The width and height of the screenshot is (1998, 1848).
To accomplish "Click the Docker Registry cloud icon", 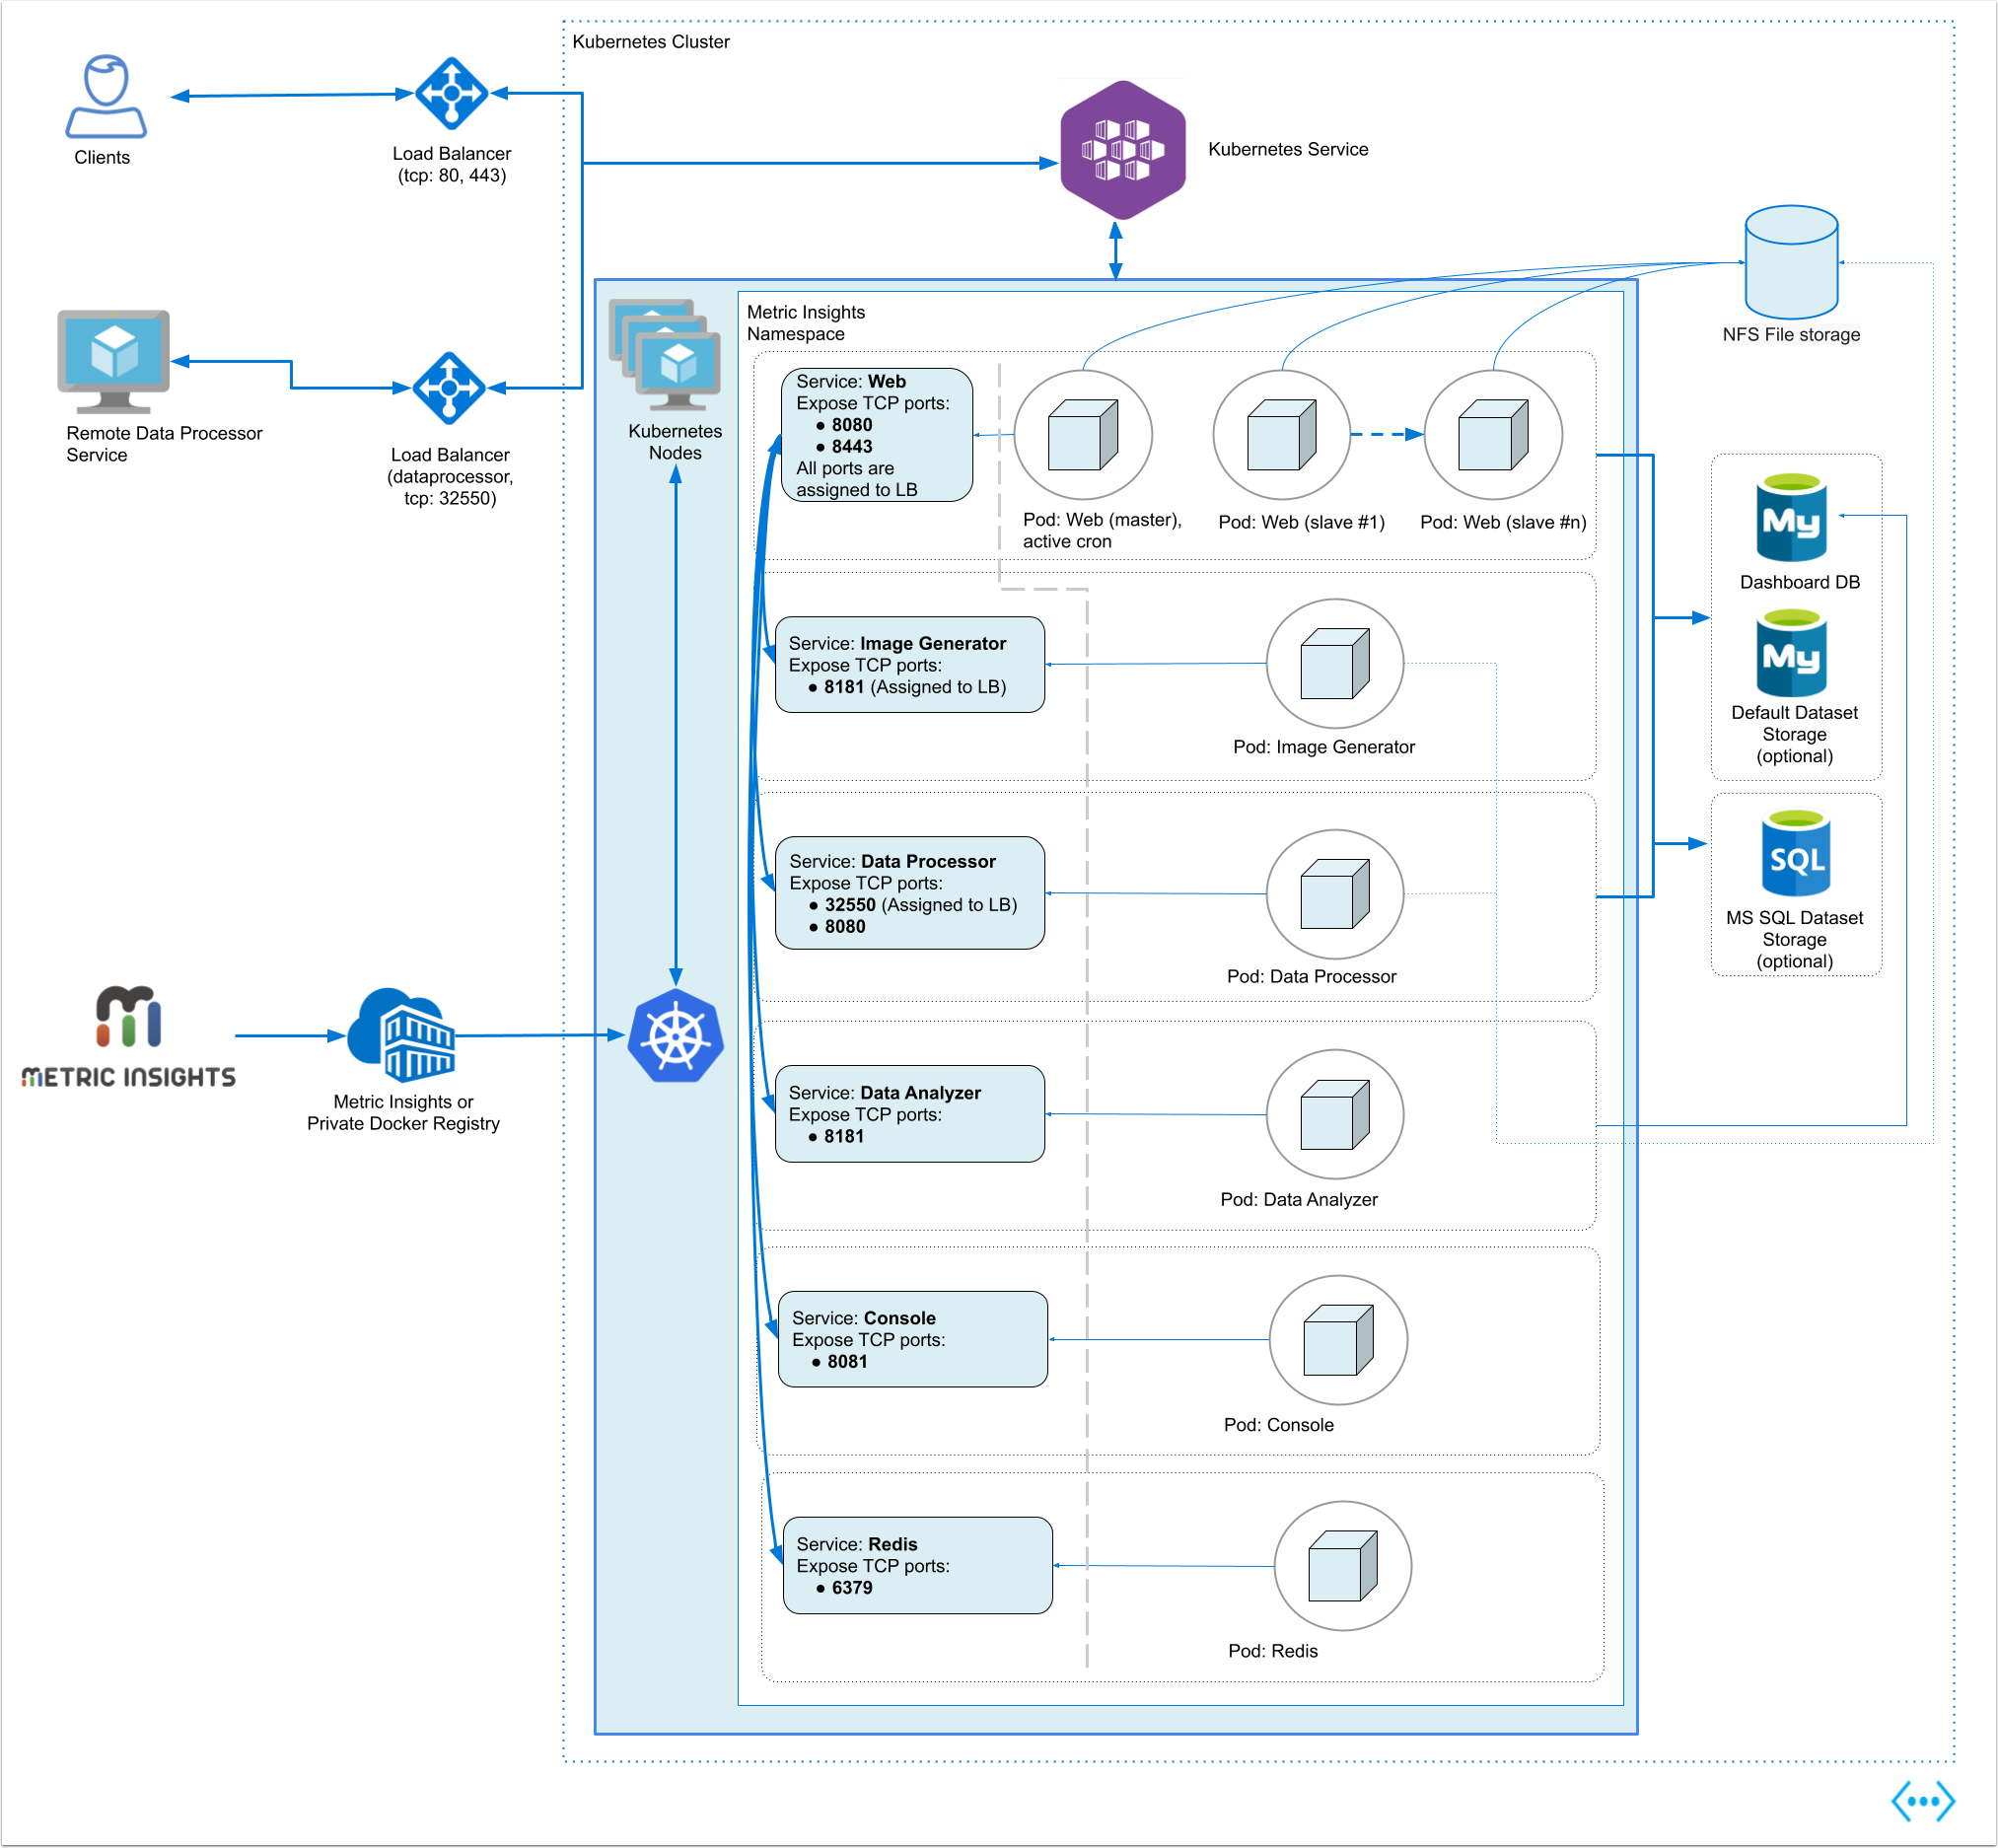I will tap(402, 1036).
